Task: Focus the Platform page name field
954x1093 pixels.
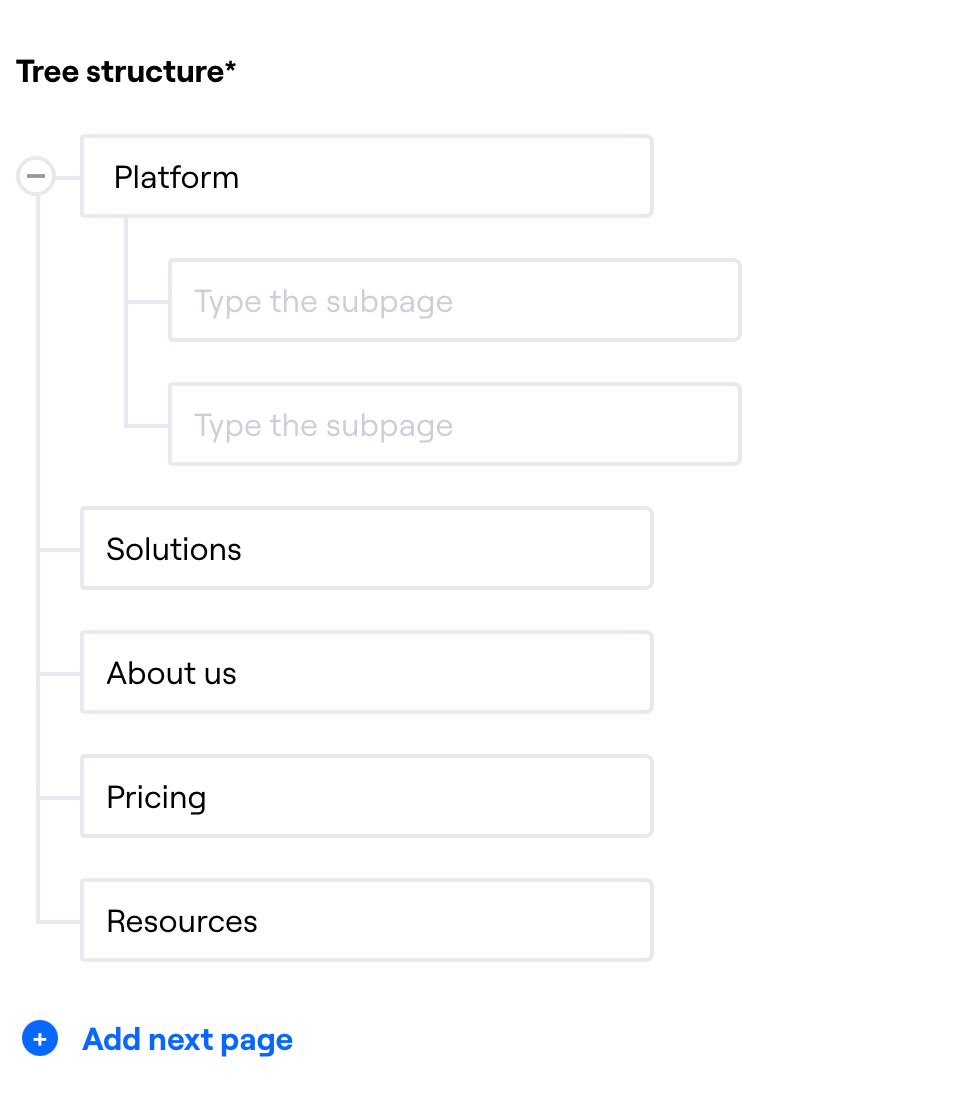Action: pos(367,176)
